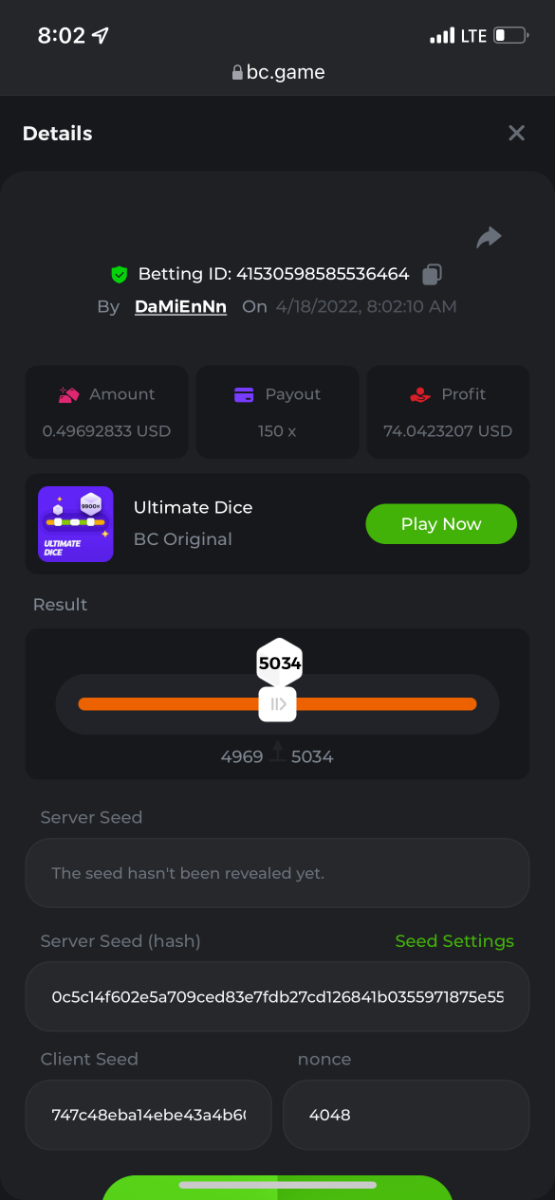Click the Payout card icon
Viewport: 555px width, 1200px height.
click(243, 395)
